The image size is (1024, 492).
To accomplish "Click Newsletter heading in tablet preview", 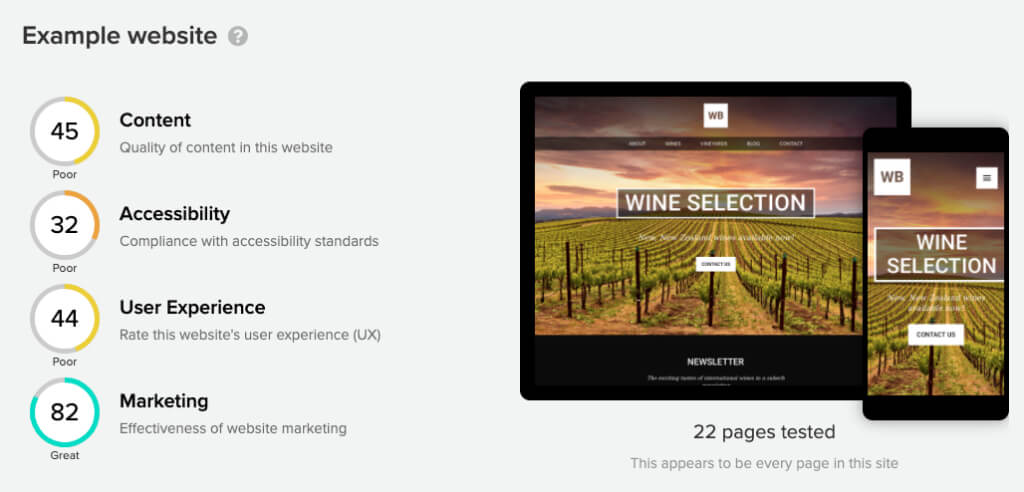I will click(x=715, y=361).
